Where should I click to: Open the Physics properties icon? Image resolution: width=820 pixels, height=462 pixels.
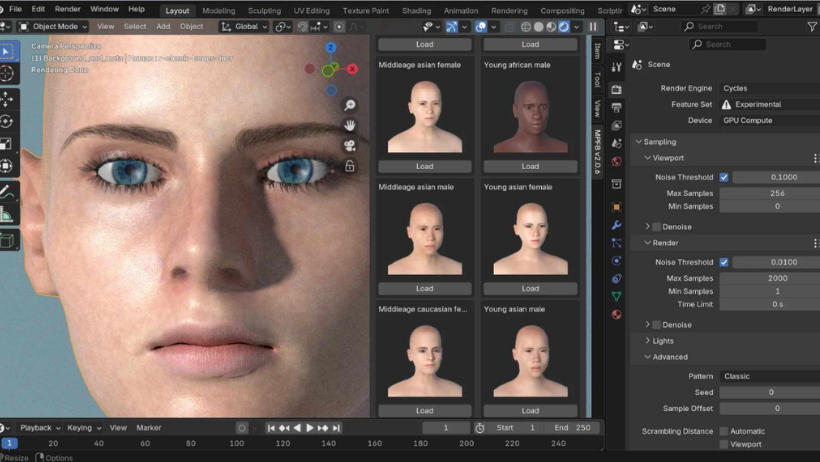617,261
